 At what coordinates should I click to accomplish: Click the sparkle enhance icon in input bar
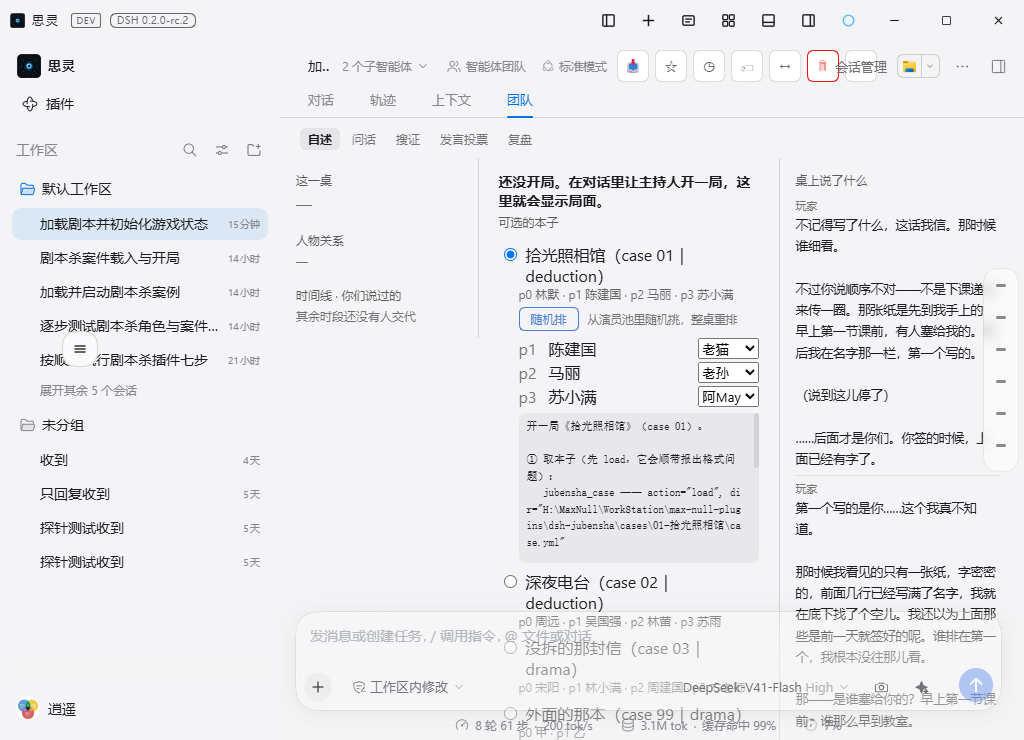pyautogui.click(x=921, y=686)
